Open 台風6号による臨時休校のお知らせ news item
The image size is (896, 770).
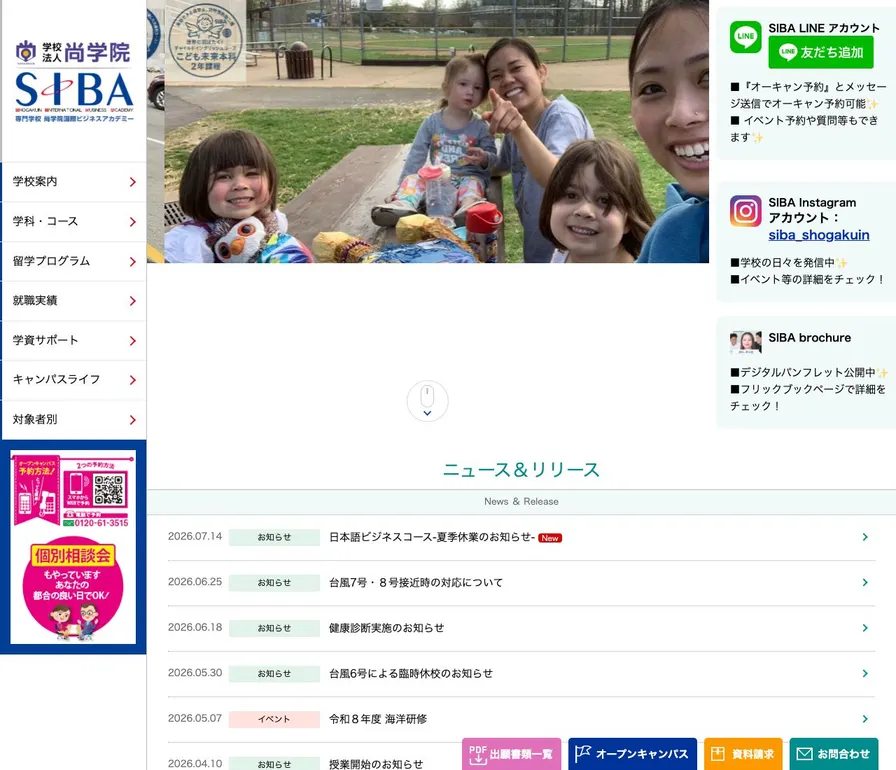coord(521,673)
